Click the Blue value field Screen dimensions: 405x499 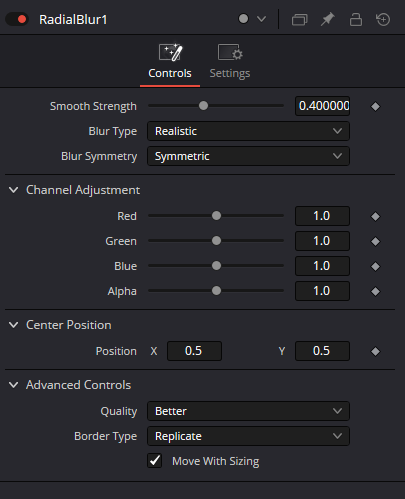pos(322,266)
